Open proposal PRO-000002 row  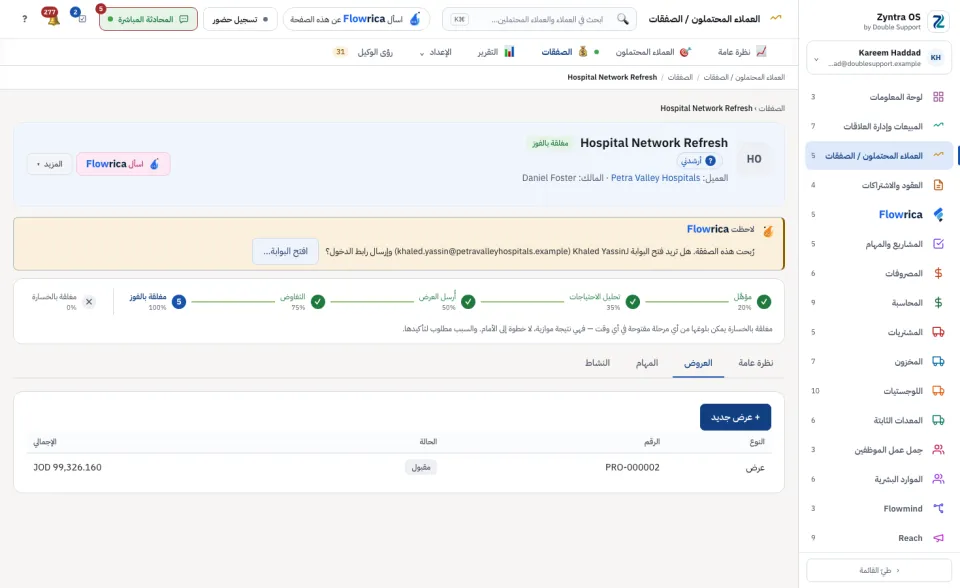[399, 467]
